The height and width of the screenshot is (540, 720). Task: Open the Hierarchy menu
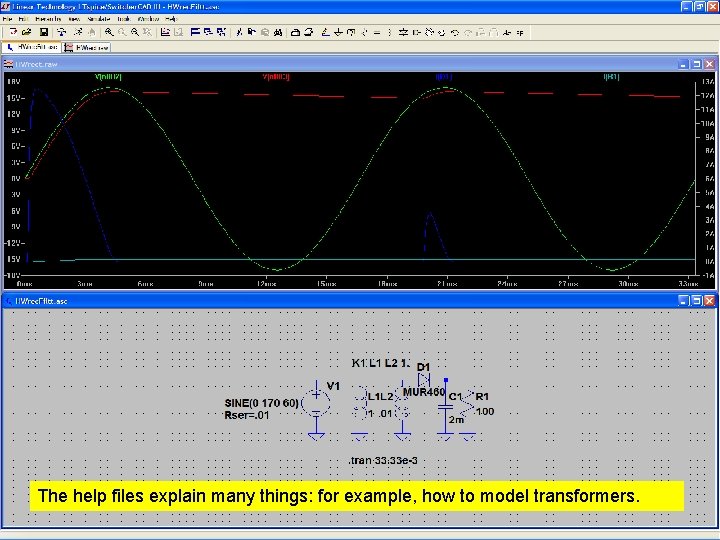(48, 19)
